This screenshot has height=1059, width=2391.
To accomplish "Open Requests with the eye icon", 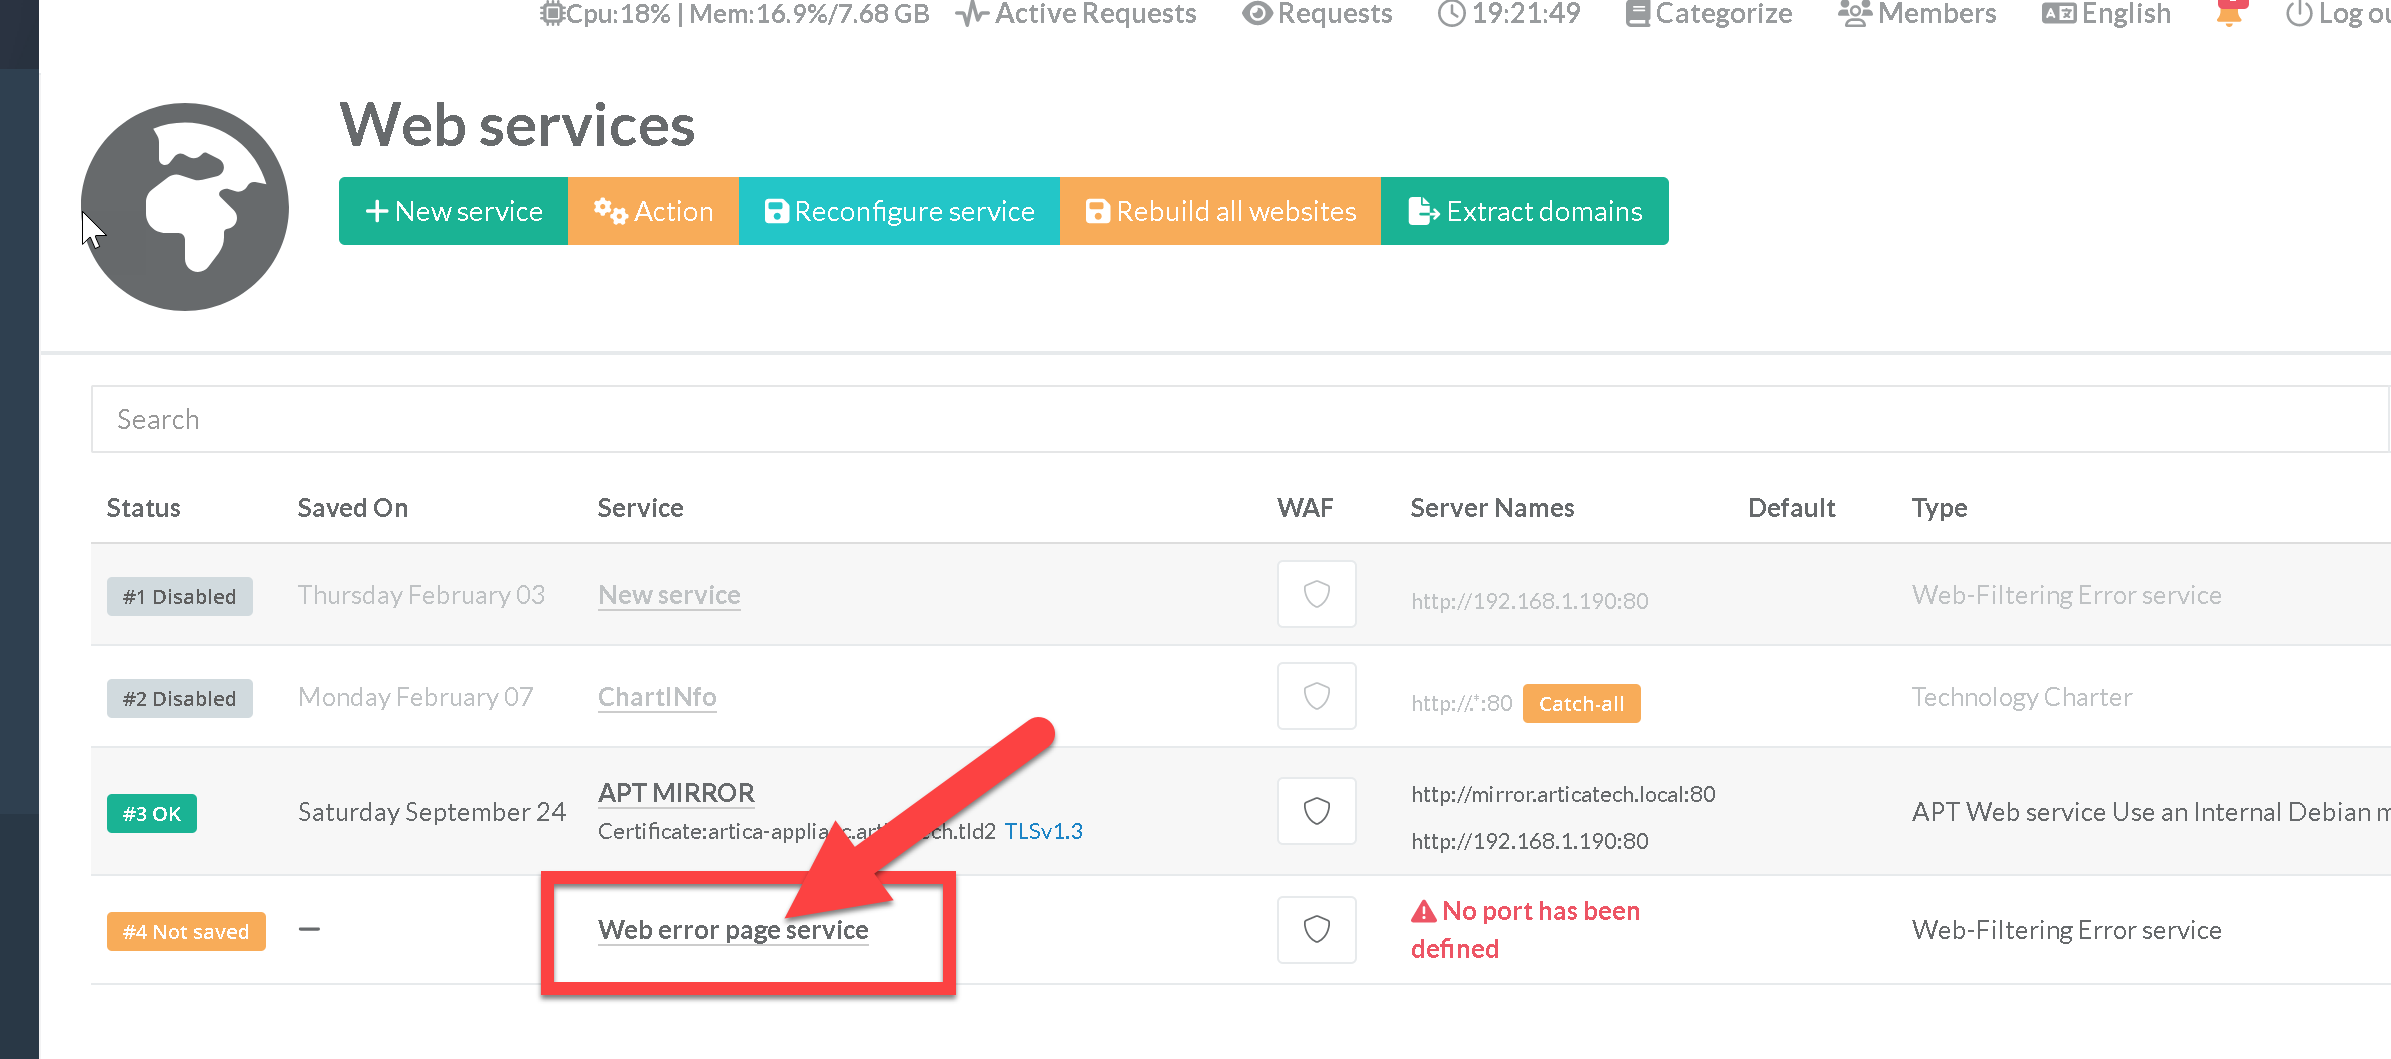I will tap(1317, 14).
